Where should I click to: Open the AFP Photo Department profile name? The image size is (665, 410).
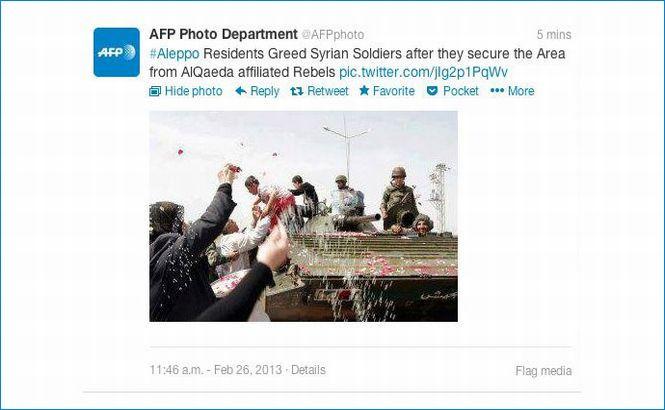[223, 34]
